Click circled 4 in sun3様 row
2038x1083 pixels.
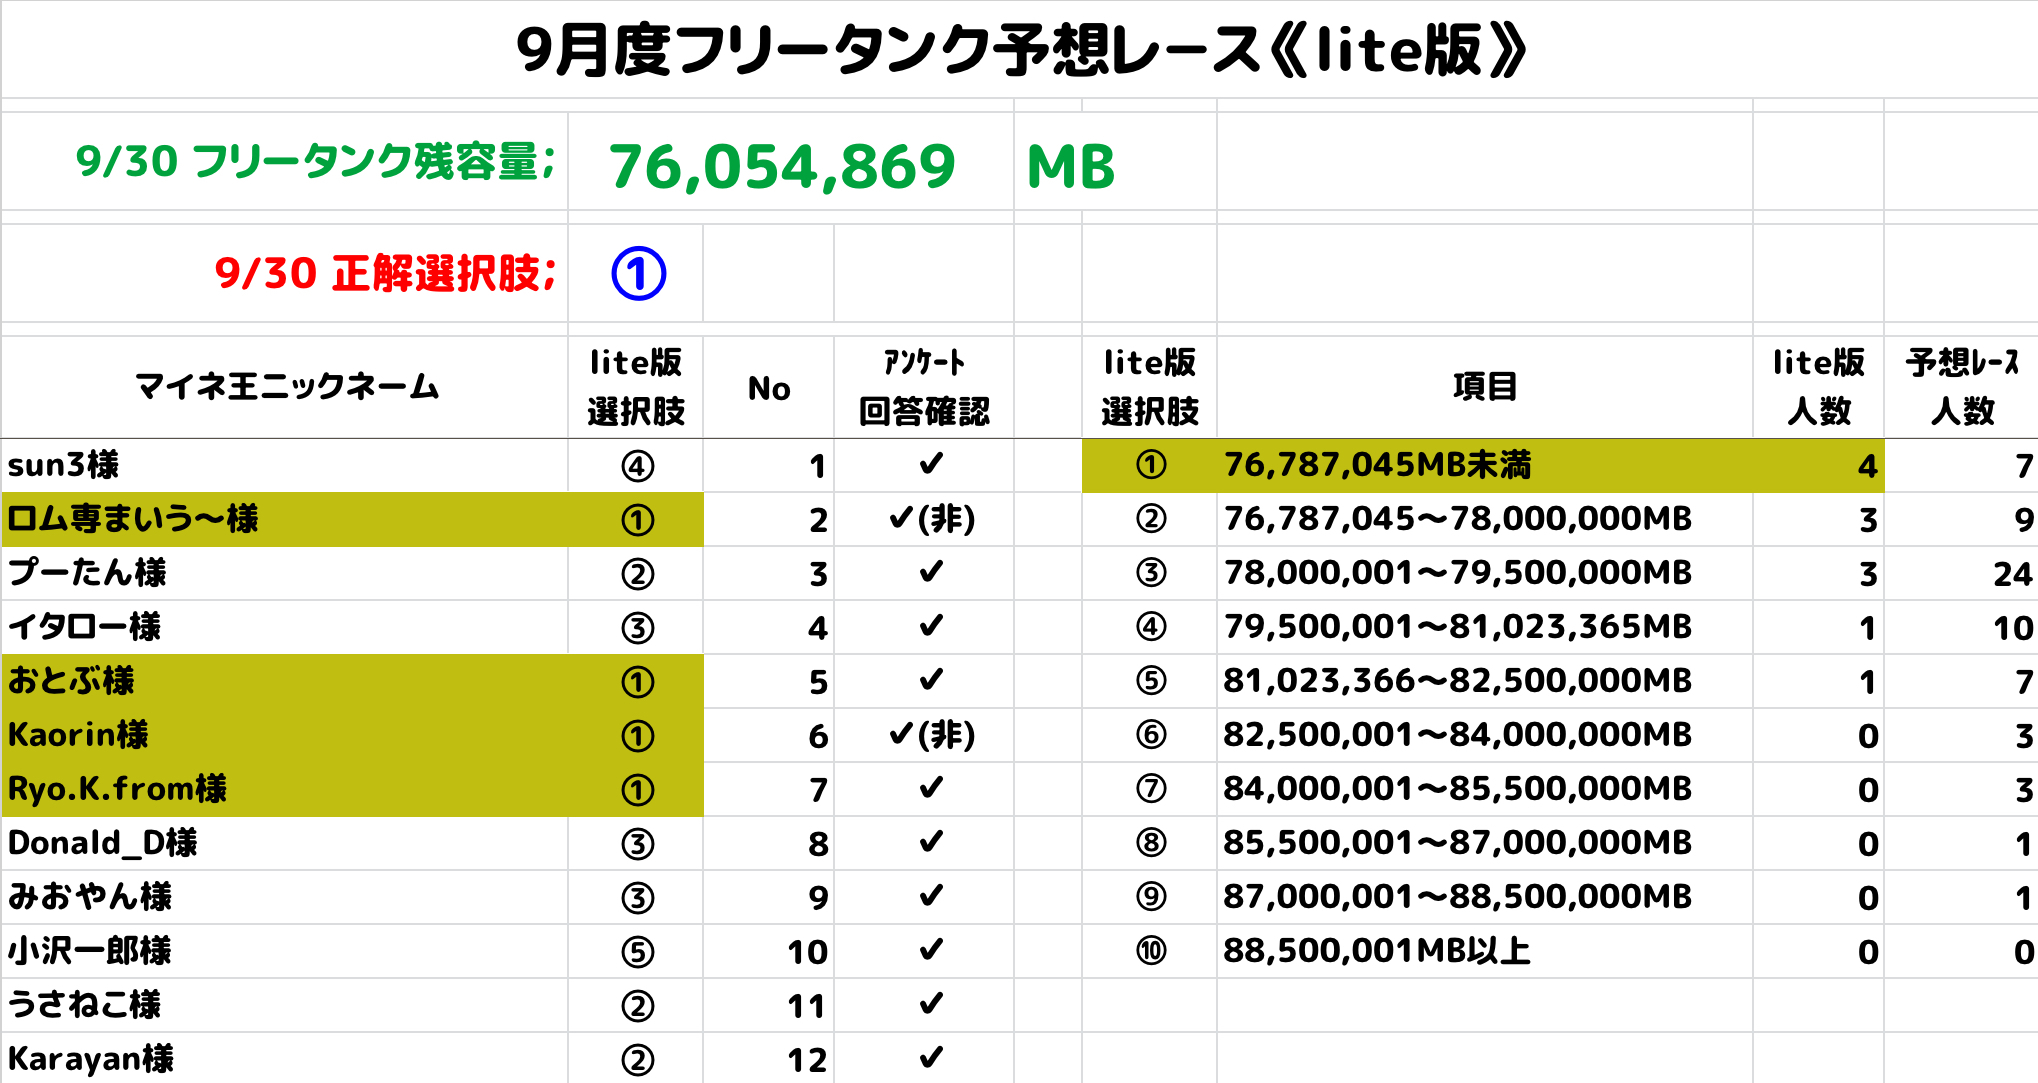pos(637,466)
